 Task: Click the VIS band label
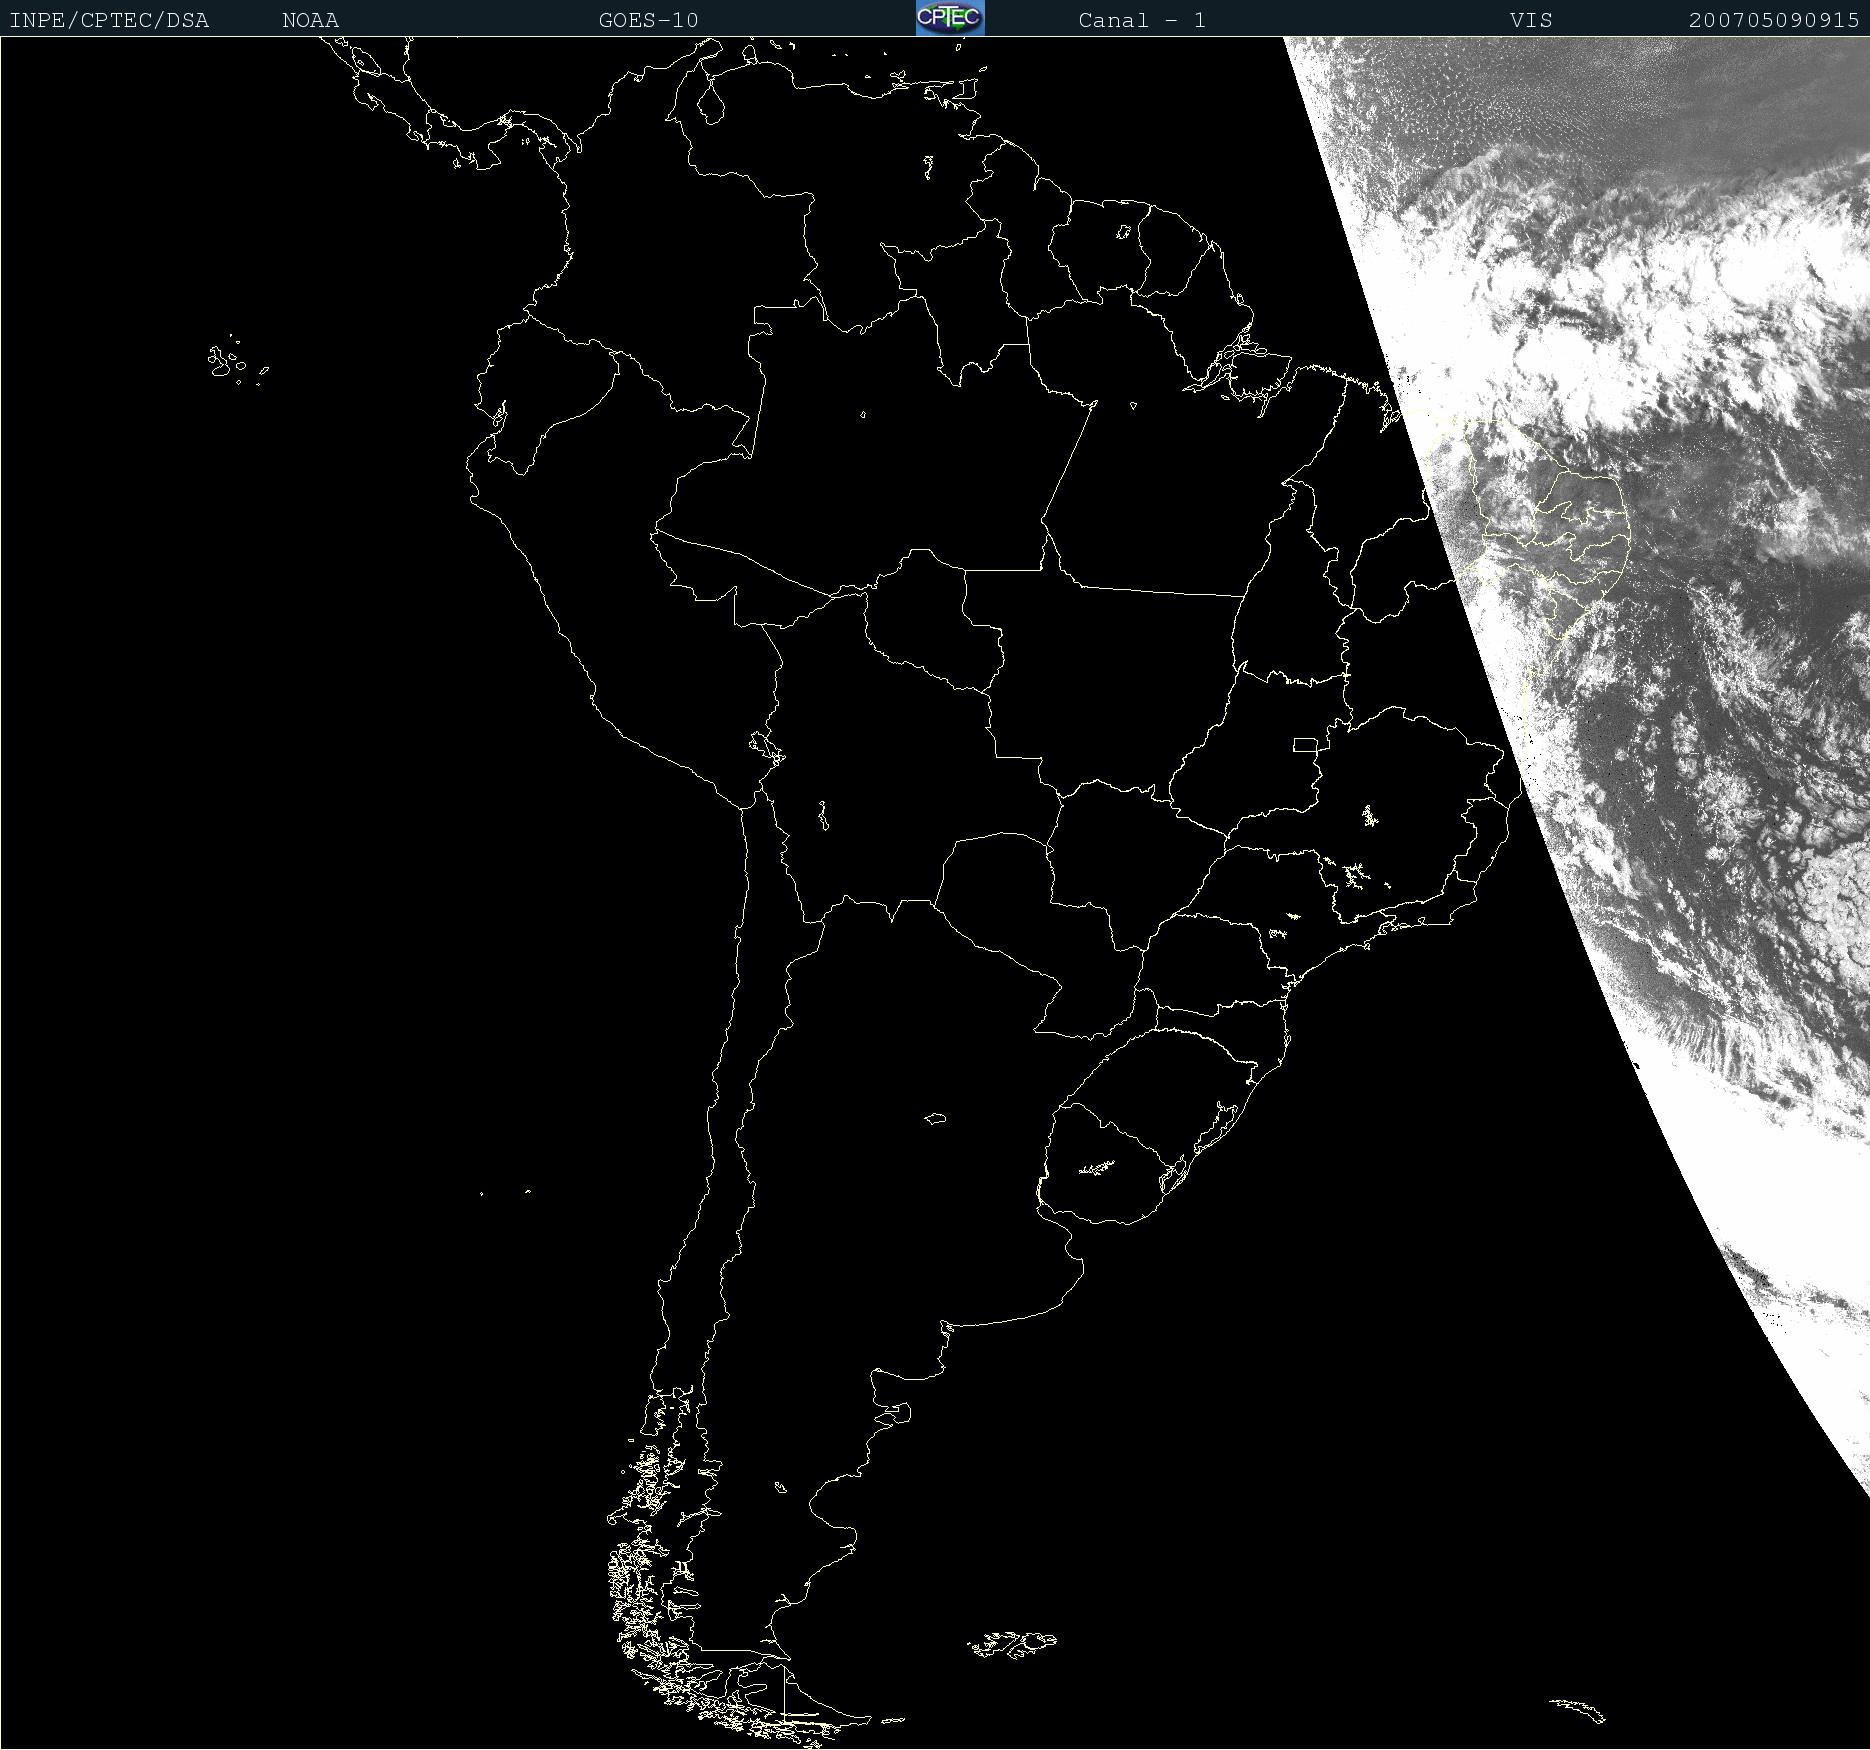click(x=1531, y=20)
